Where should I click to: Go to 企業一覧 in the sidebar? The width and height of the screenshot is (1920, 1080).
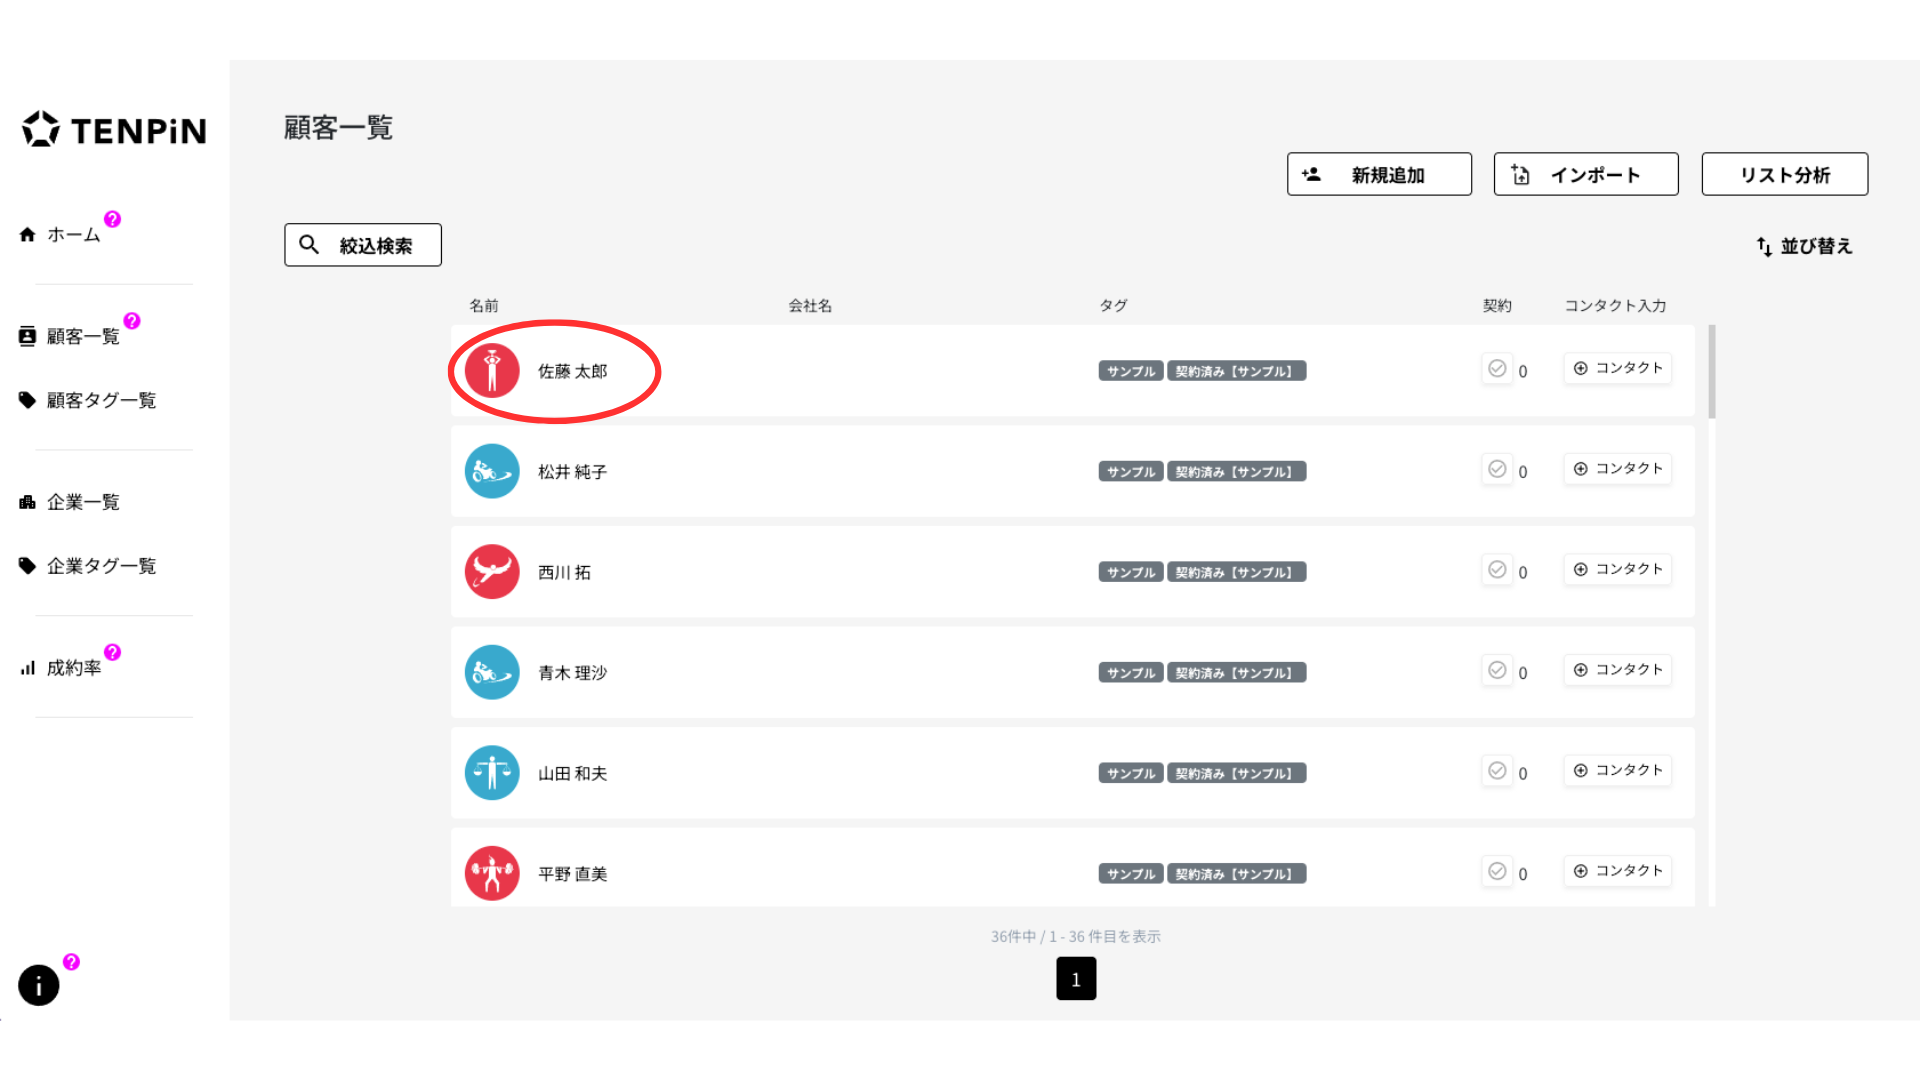coord(83,502)
